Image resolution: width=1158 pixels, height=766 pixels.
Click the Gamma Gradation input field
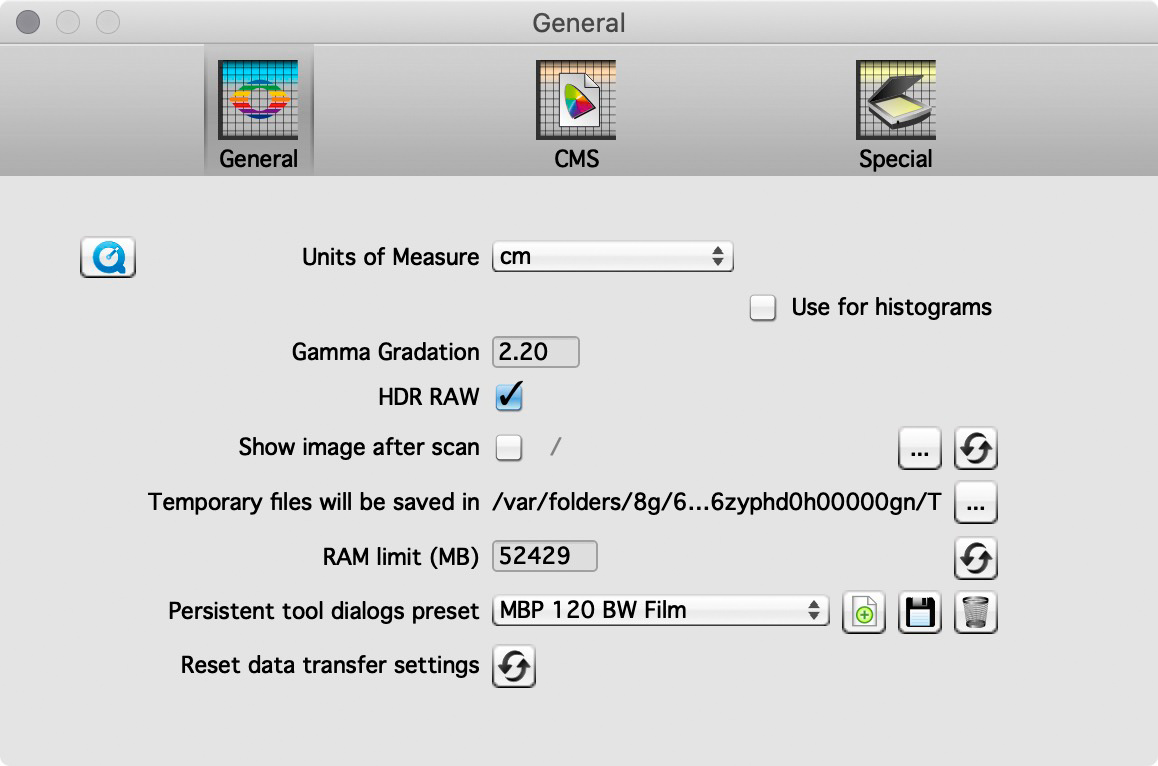coord(536,352)
